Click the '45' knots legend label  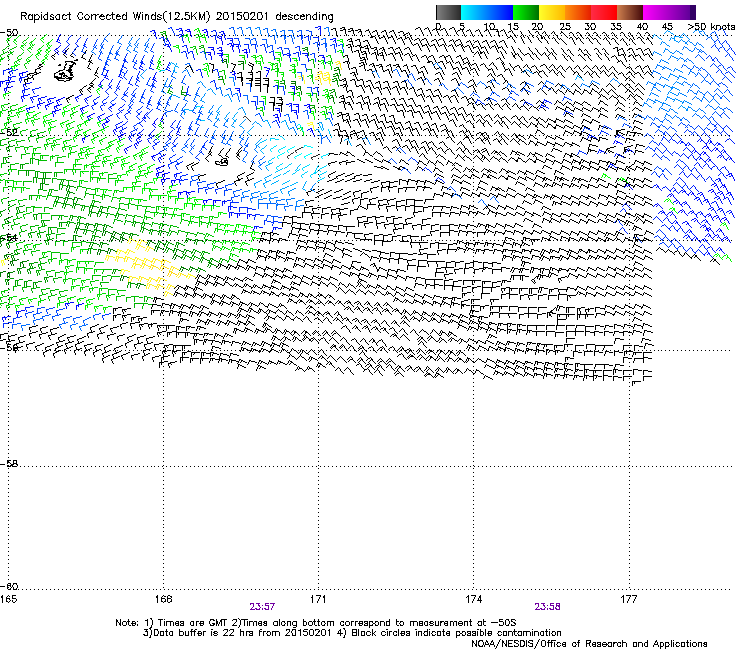click(x=667, y=26)
